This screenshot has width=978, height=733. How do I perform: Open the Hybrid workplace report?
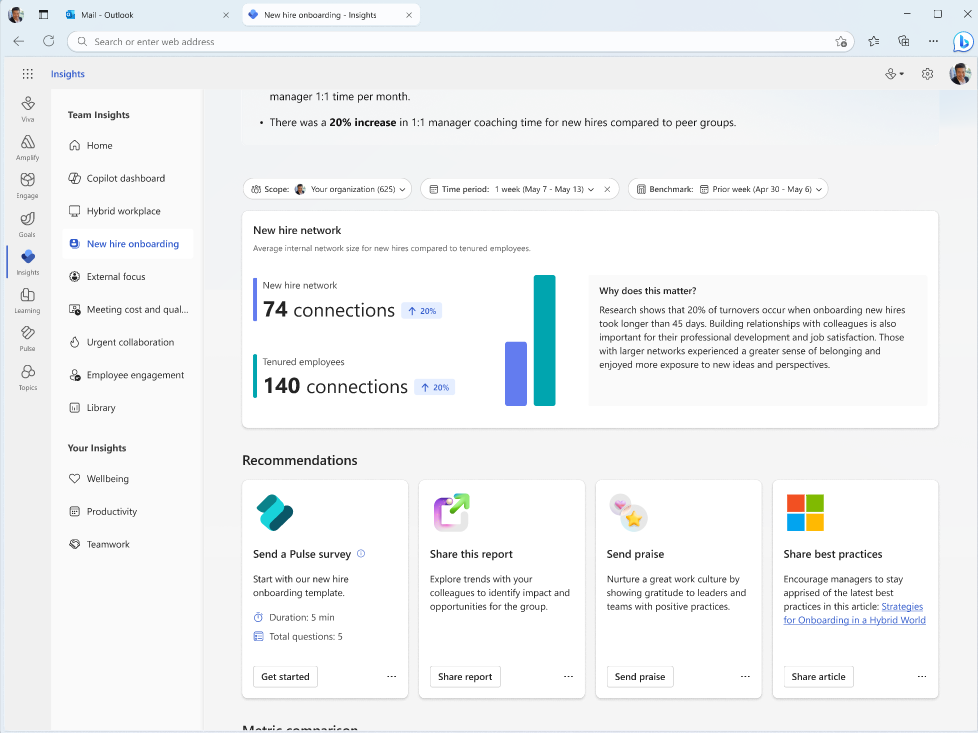[128, 211]
